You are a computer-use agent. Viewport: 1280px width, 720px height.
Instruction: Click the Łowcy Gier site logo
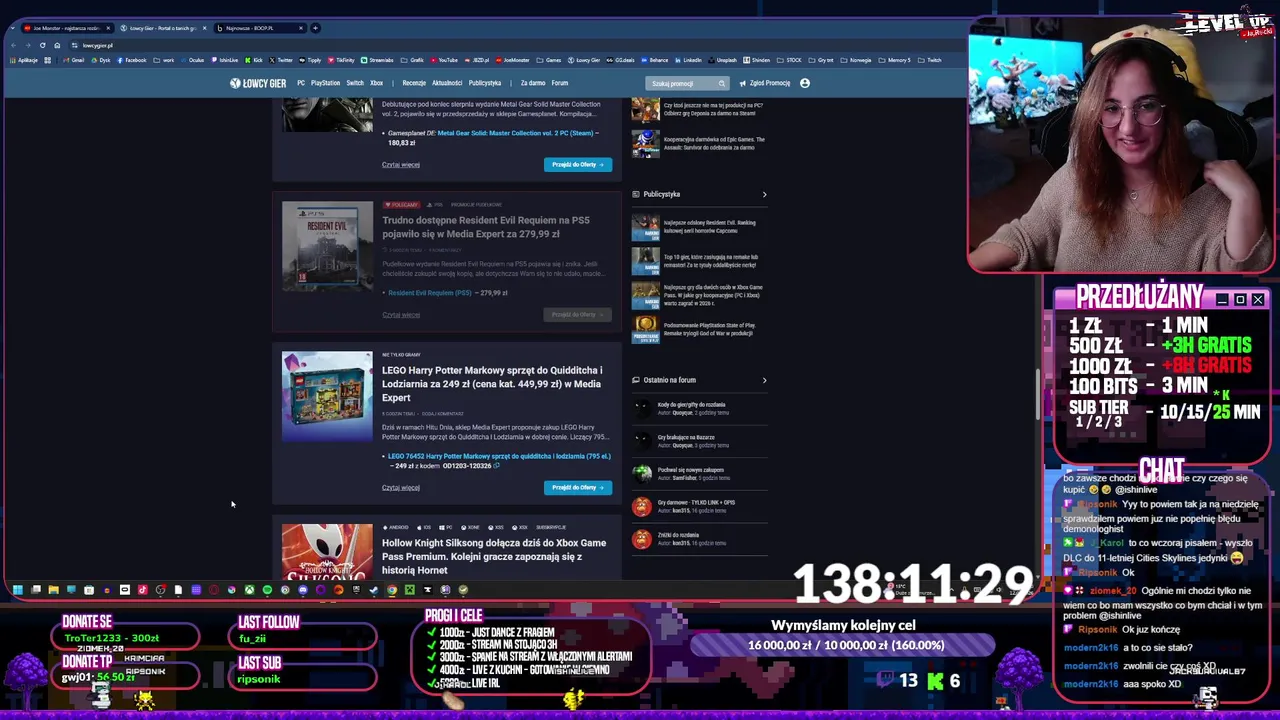pos(258,83)
